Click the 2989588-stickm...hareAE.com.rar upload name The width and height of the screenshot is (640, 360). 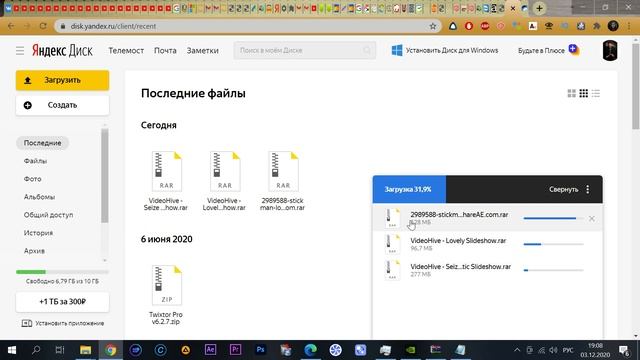click(x=459, y=215)
